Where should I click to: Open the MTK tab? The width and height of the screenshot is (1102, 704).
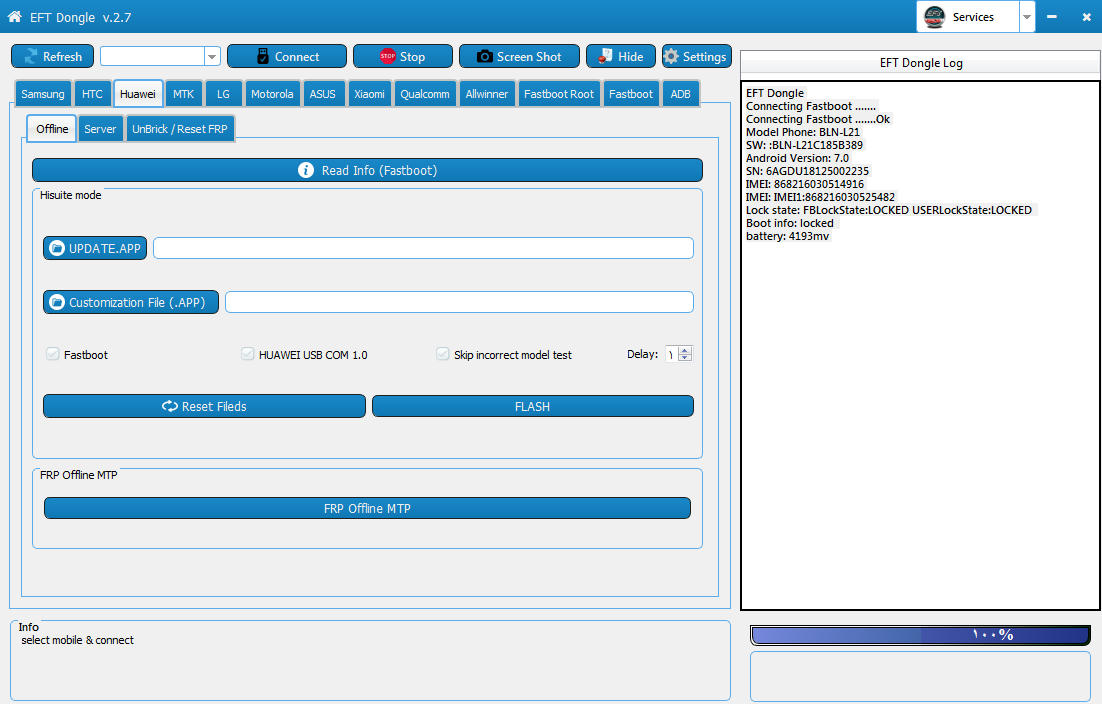click(x=183, y=93)
